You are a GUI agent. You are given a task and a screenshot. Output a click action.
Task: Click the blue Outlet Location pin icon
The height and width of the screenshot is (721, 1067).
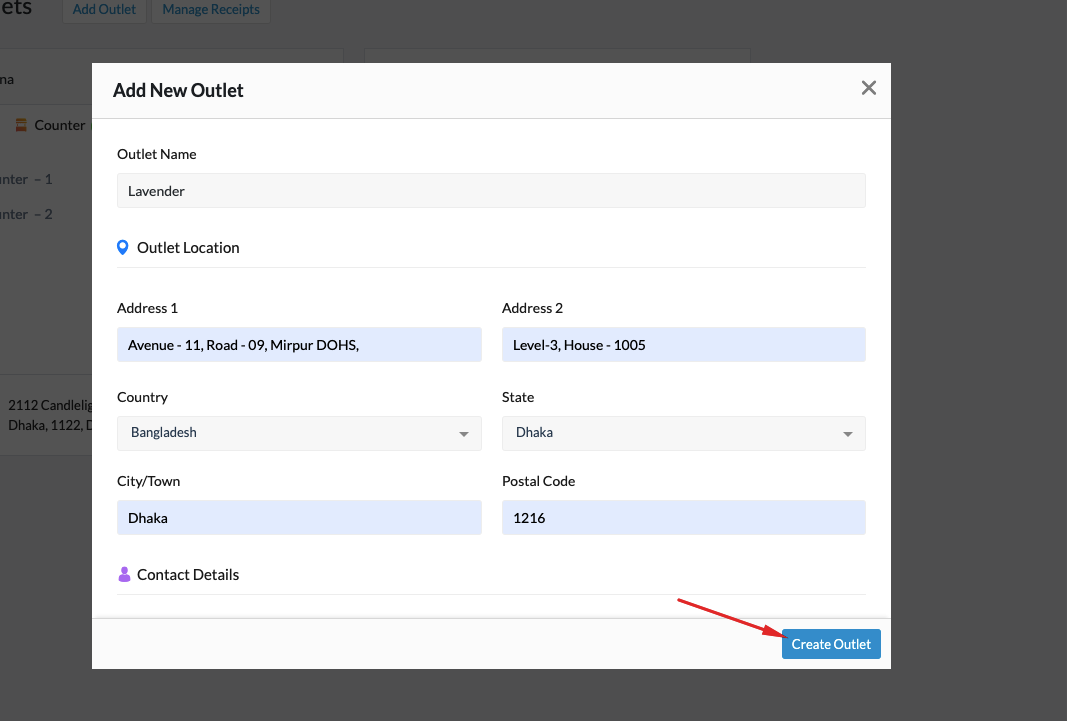(x=122, y=247)
